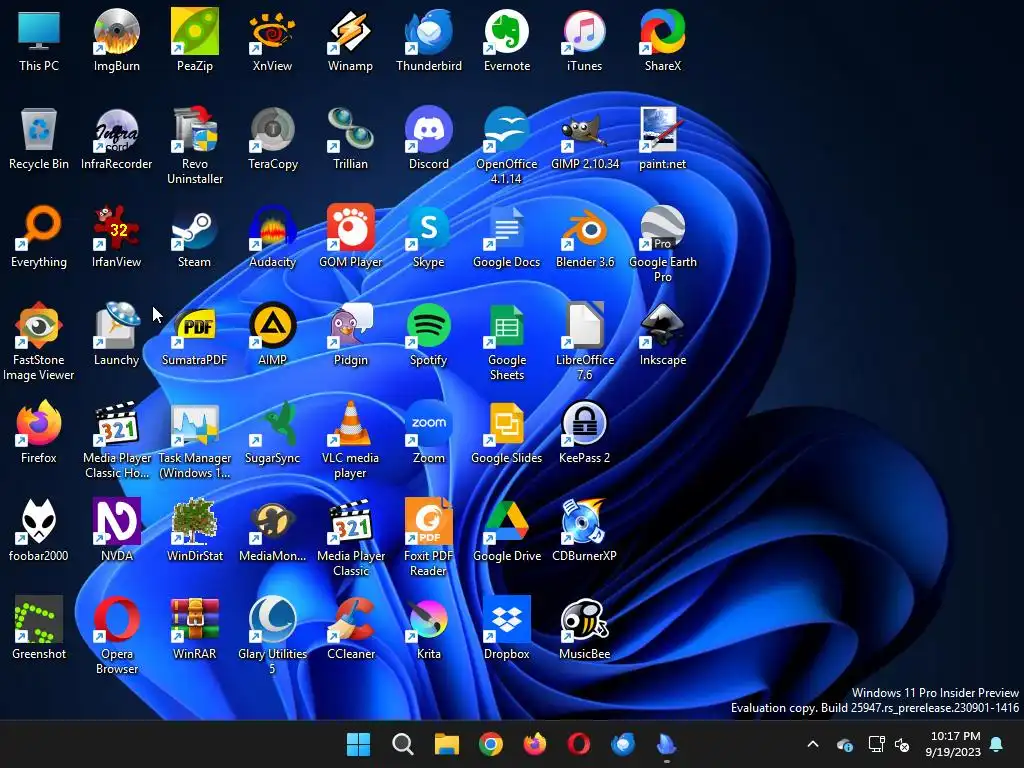Select the Winamp desktop icon

click(351, 31)
